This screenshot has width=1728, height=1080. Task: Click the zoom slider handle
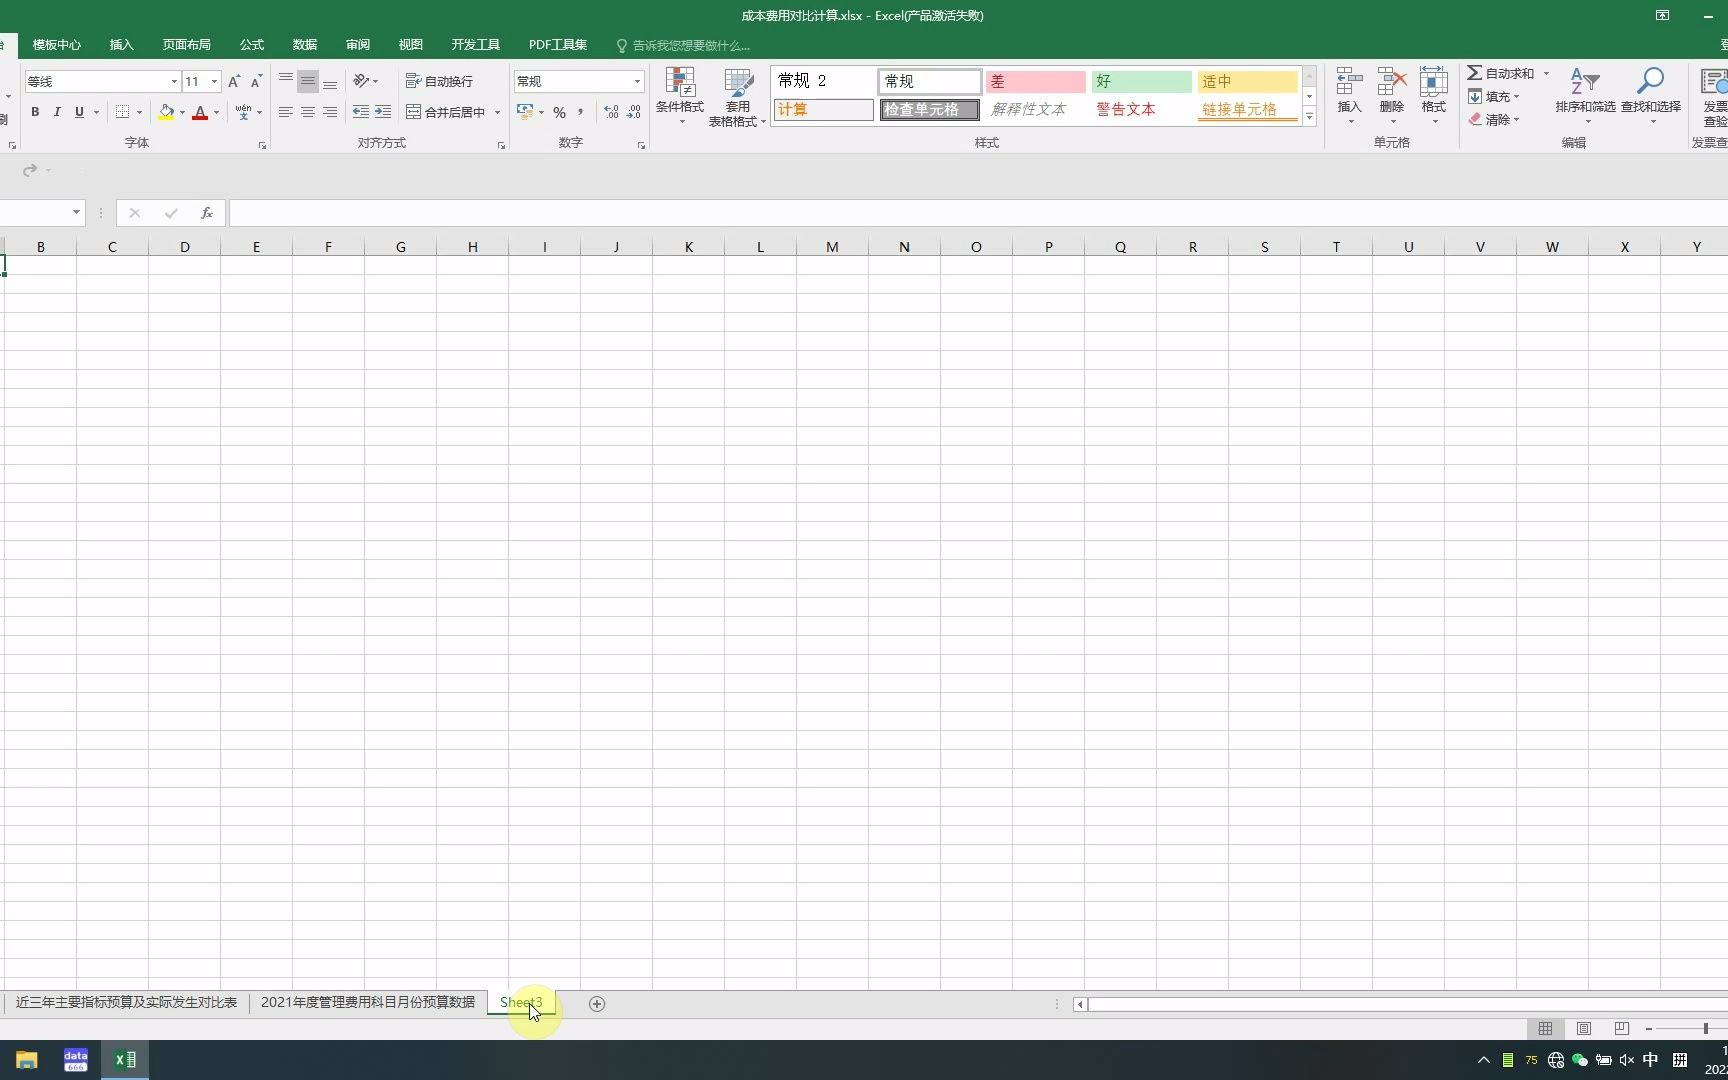(1706, 1028)
